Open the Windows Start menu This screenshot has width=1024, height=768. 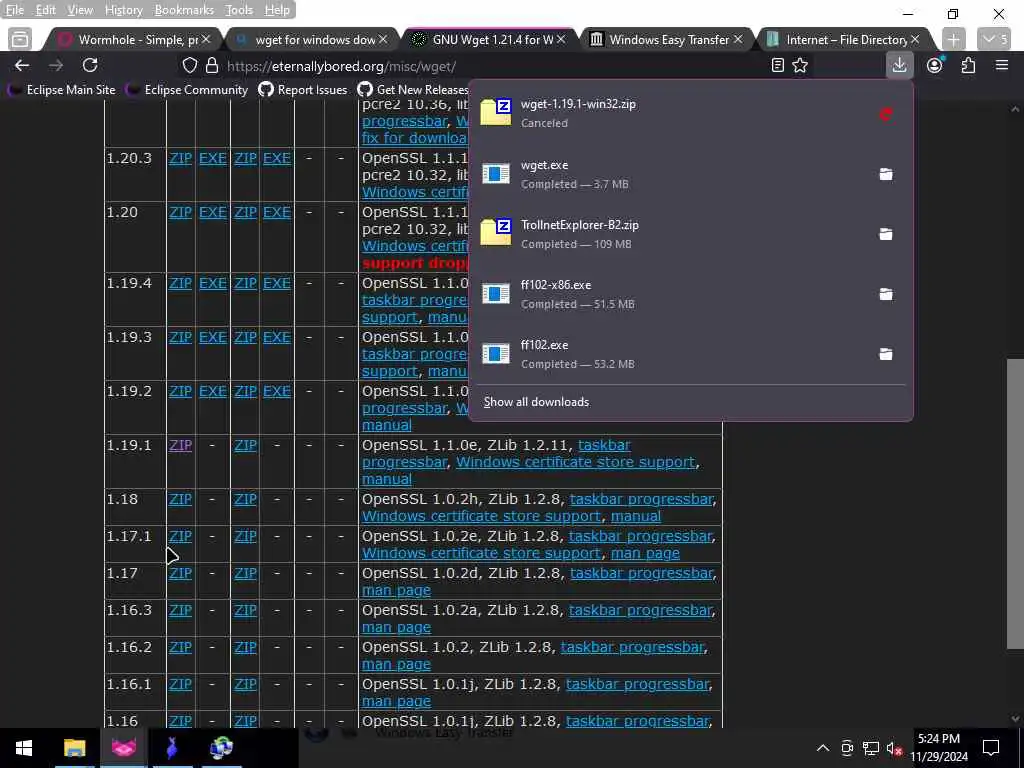[x=24, y=748]
